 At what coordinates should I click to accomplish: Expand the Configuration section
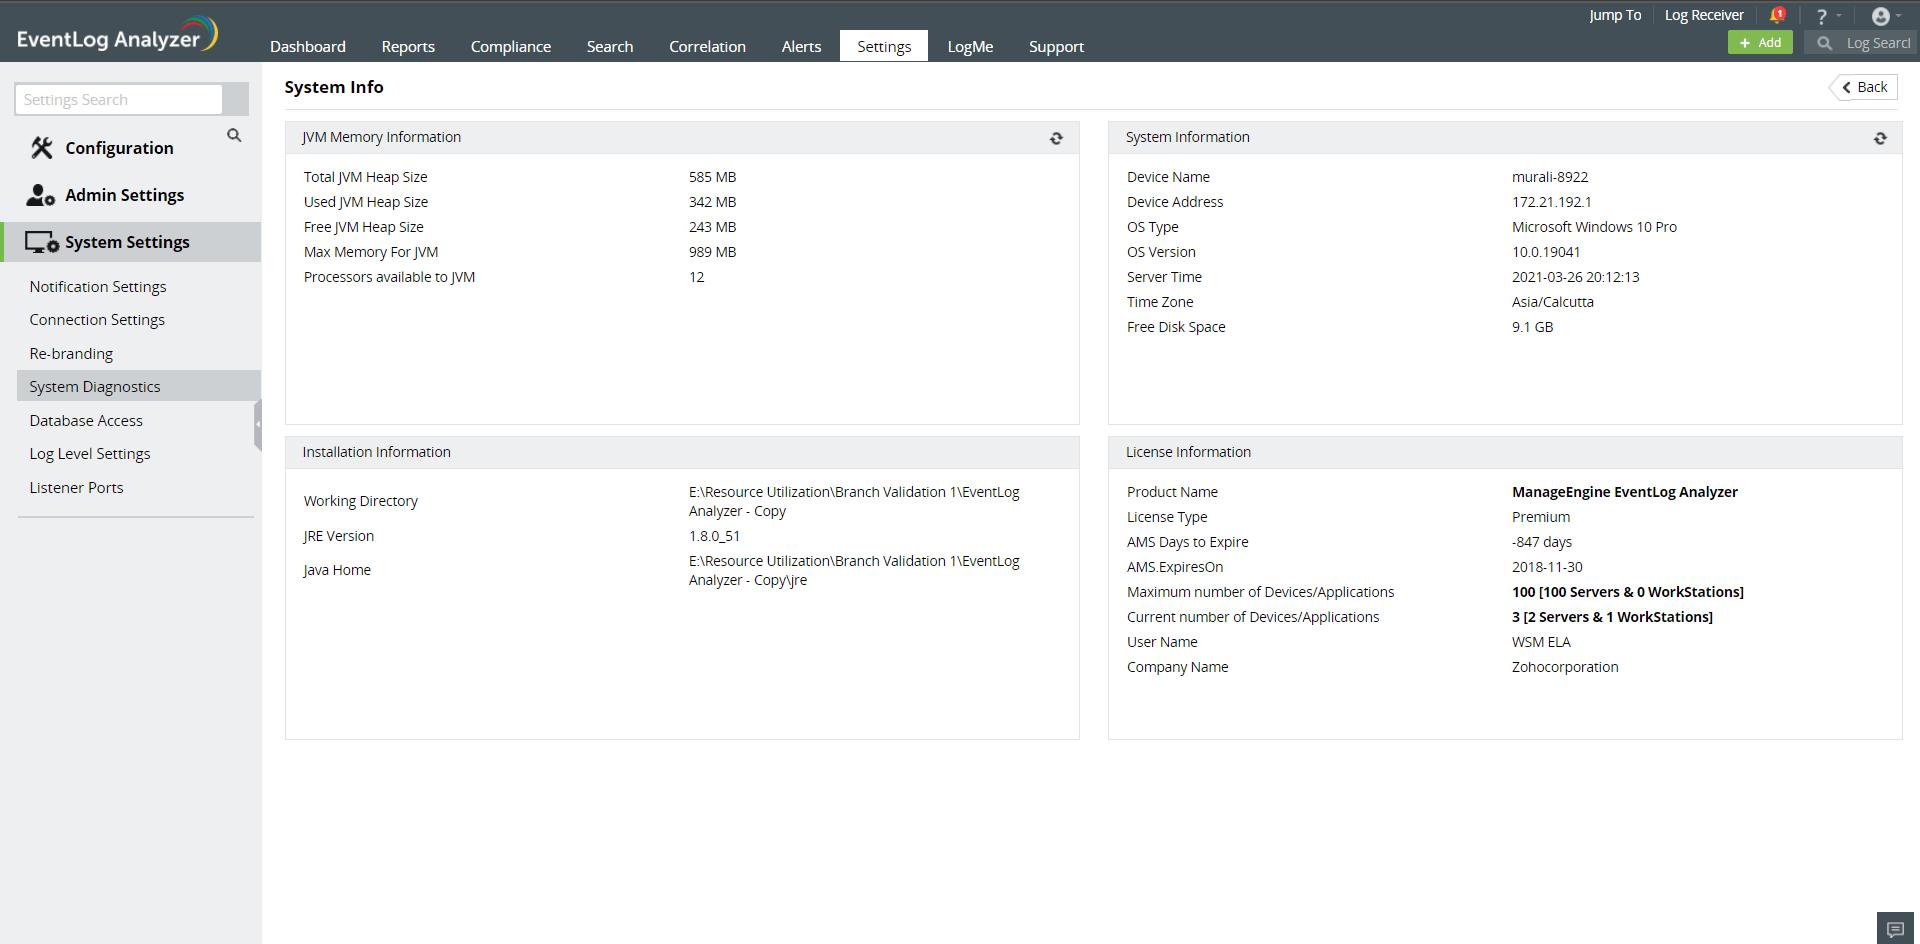(119, 148)
